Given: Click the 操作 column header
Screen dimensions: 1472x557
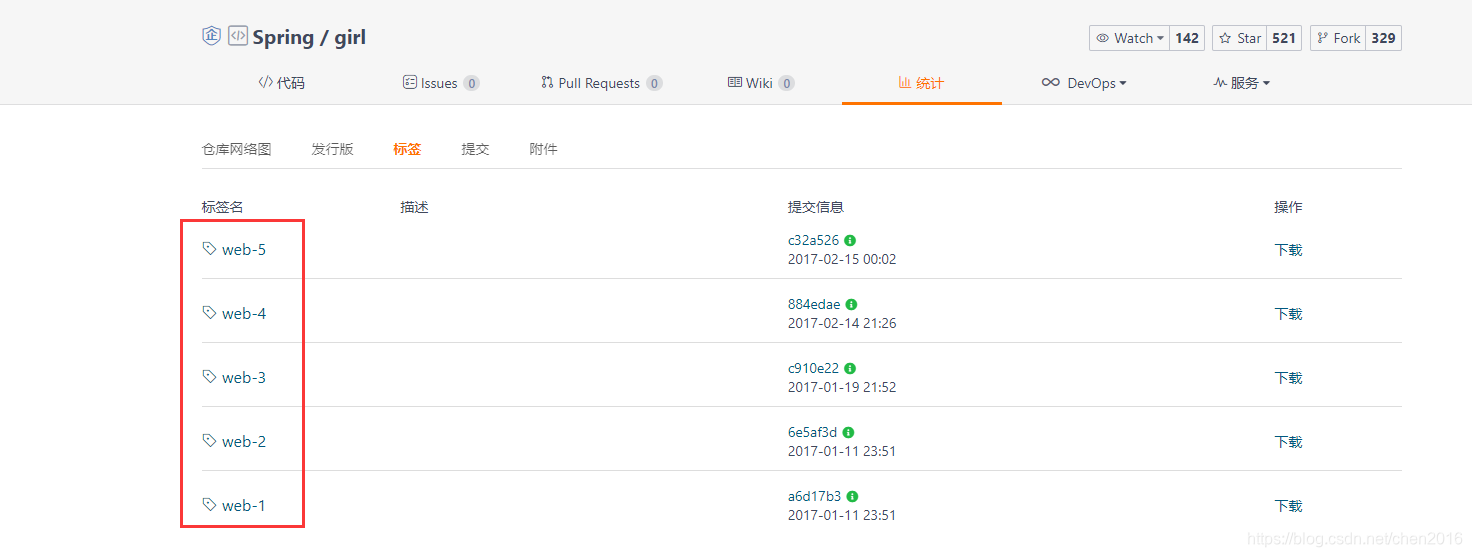Looking at the screenshot, I should (1288, 207).
